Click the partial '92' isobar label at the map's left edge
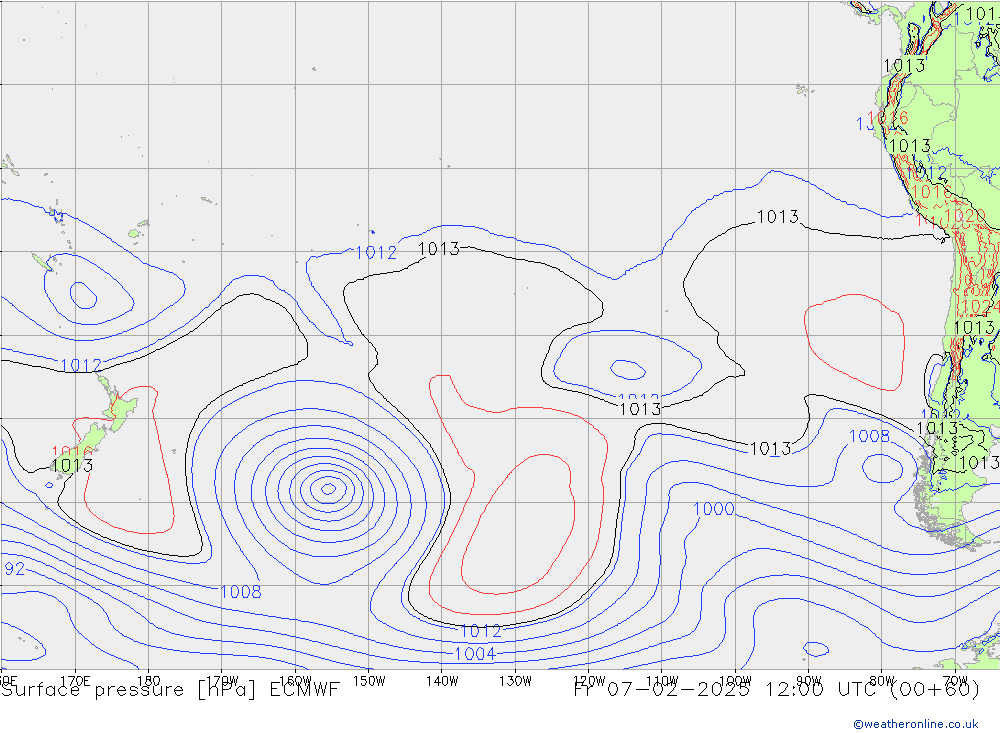The width and height of the screenshot is (1000, 733). coord(14,569)
